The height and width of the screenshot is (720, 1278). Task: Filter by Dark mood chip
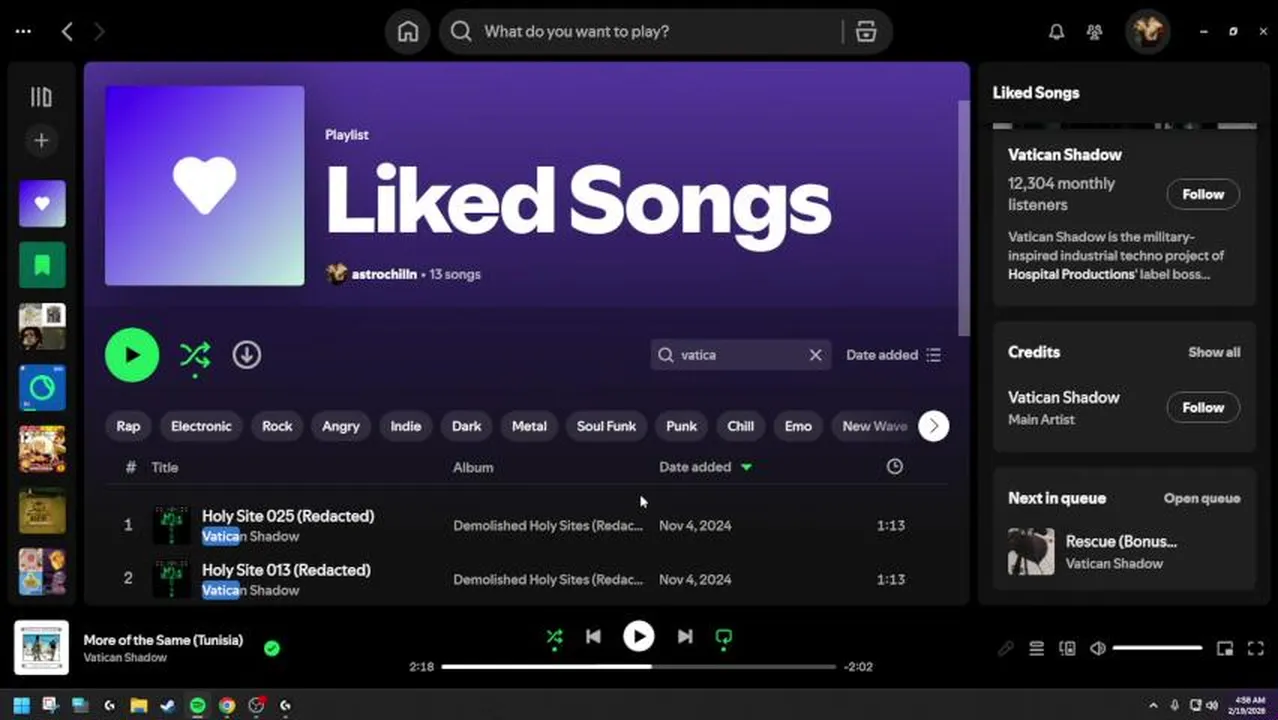point(467,426)
